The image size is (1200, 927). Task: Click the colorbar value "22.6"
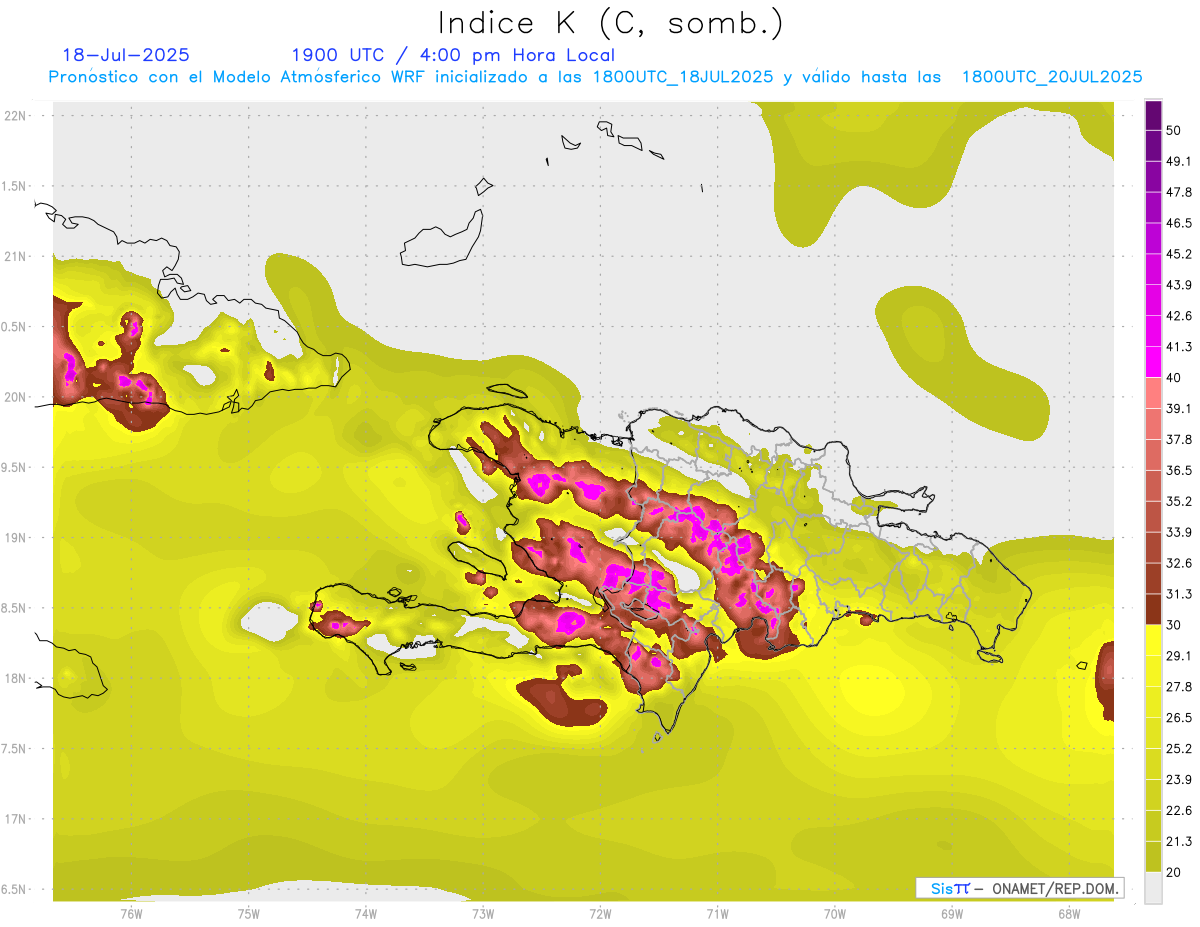tap(1179, 811)
